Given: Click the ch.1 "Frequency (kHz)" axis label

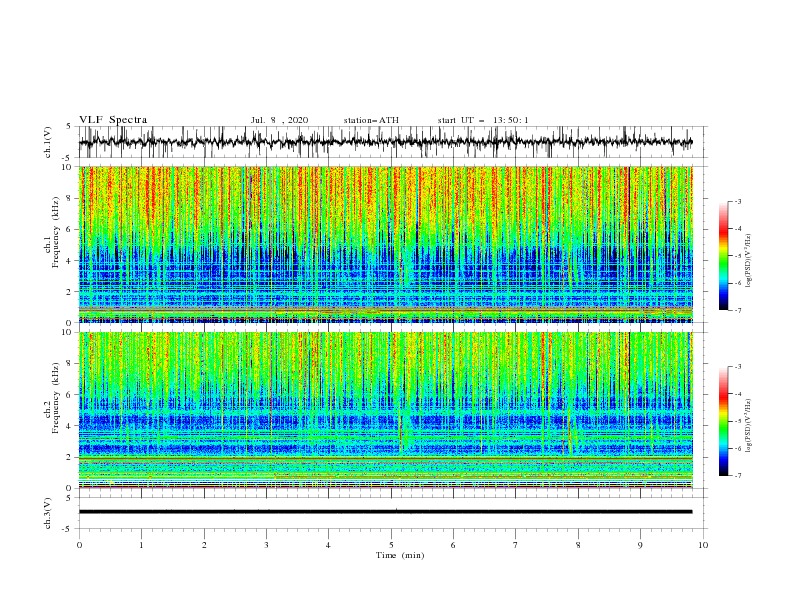Looking at the screenshot, I should (x=55, y=233).
